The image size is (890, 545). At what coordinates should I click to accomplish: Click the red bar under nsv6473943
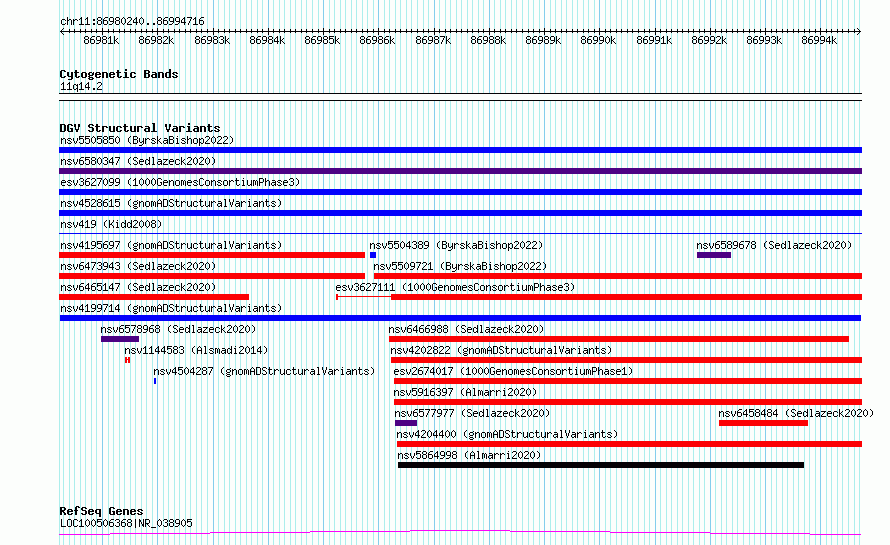[212, 276]
